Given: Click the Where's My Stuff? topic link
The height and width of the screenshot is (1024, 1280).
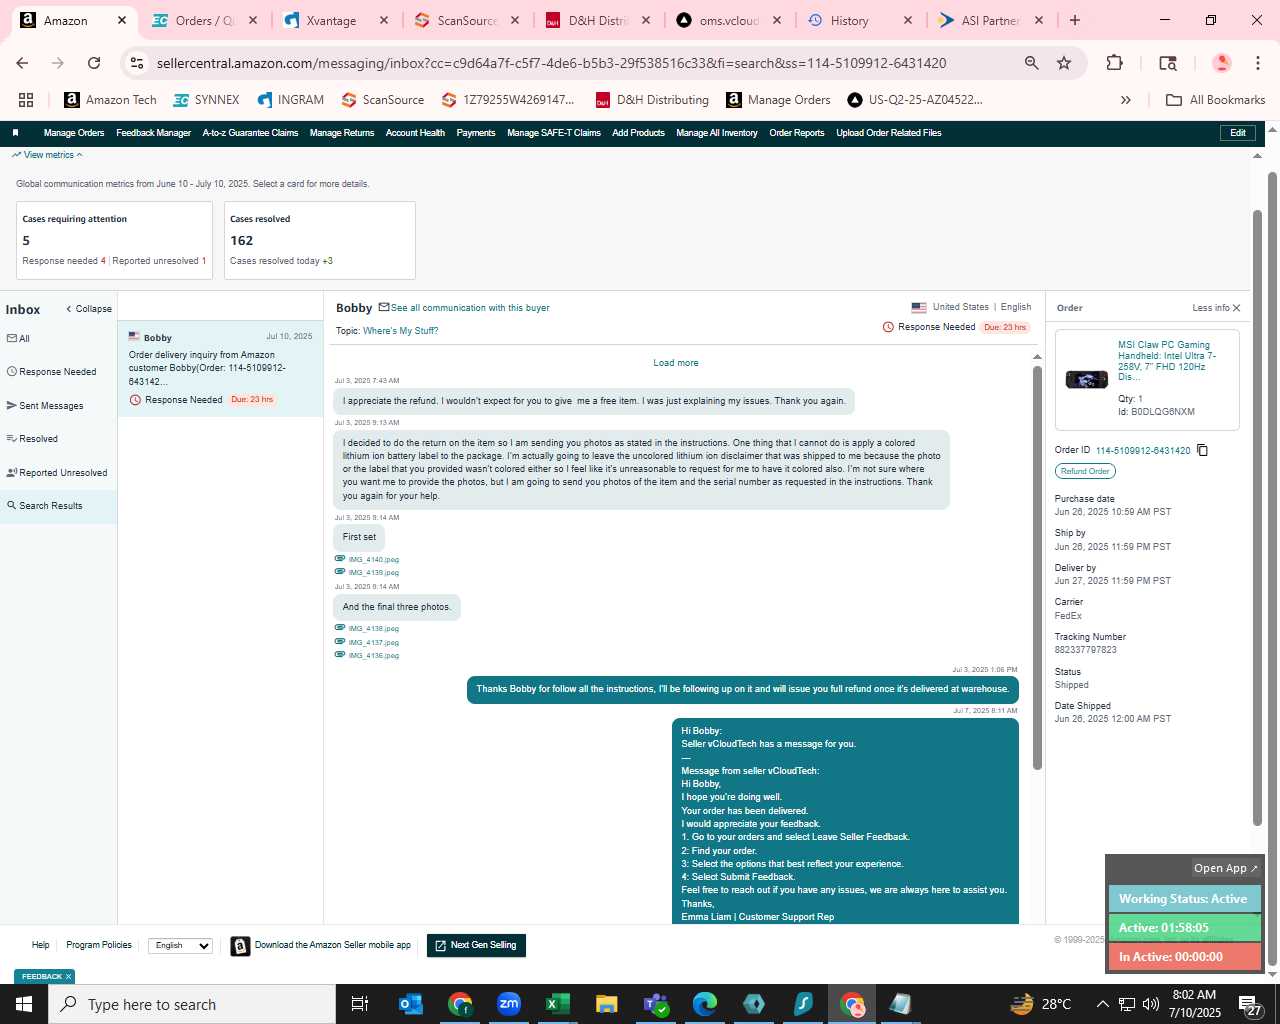Looking at the screenshot, I should (x=401, y=331).
